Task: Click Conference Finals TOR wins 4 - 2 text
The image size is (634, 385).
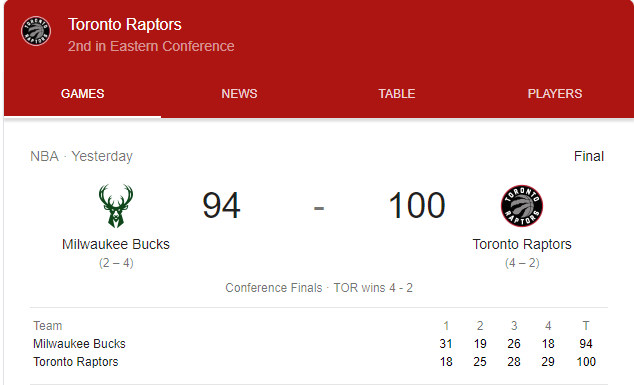Action: click(319, 288)
